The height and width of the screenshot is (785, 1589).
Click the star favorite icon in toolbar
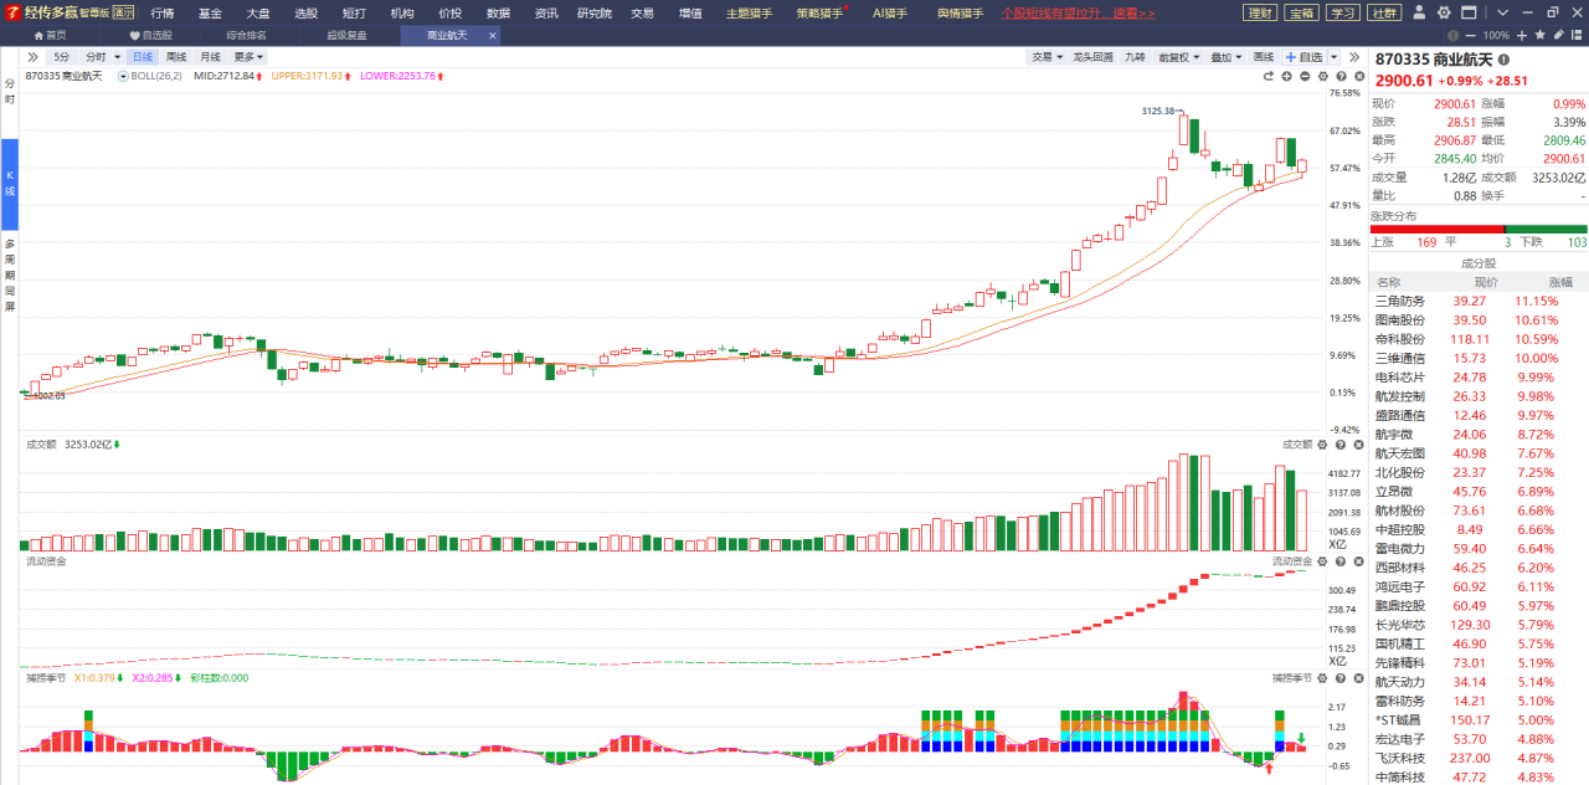coord(1540,35)
